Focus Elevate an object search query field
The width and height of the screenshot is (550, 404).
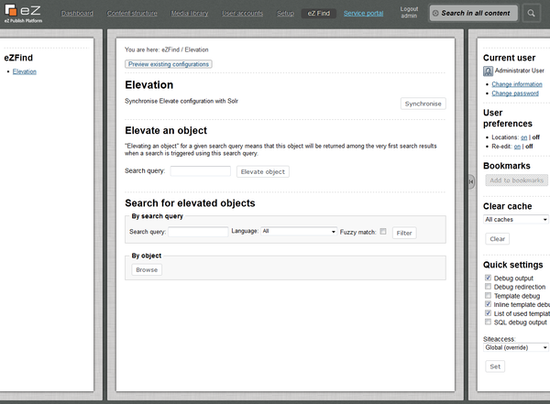(x=201, y=171)
